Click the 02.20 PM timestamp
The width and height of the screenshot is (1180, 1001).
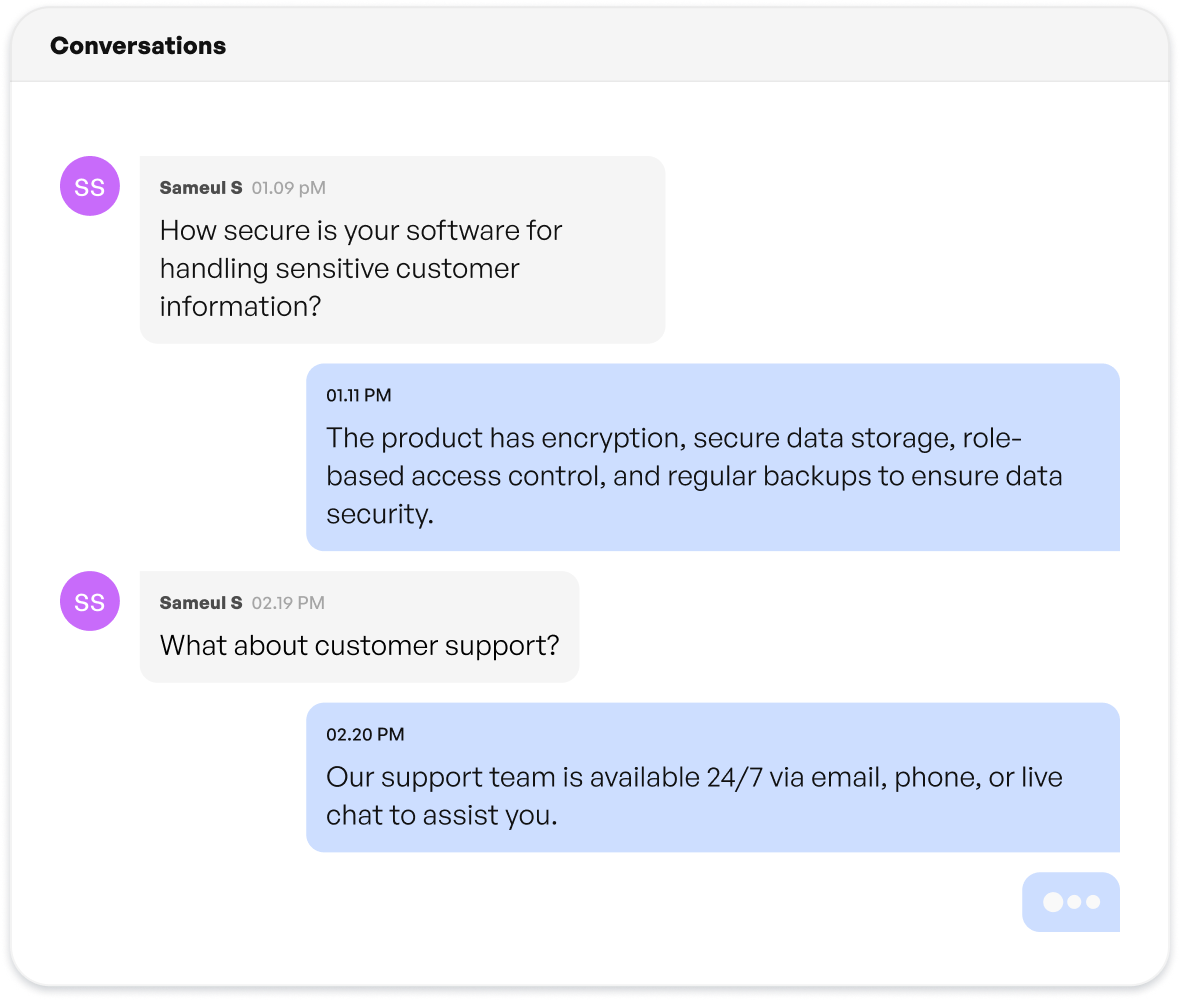365,734
